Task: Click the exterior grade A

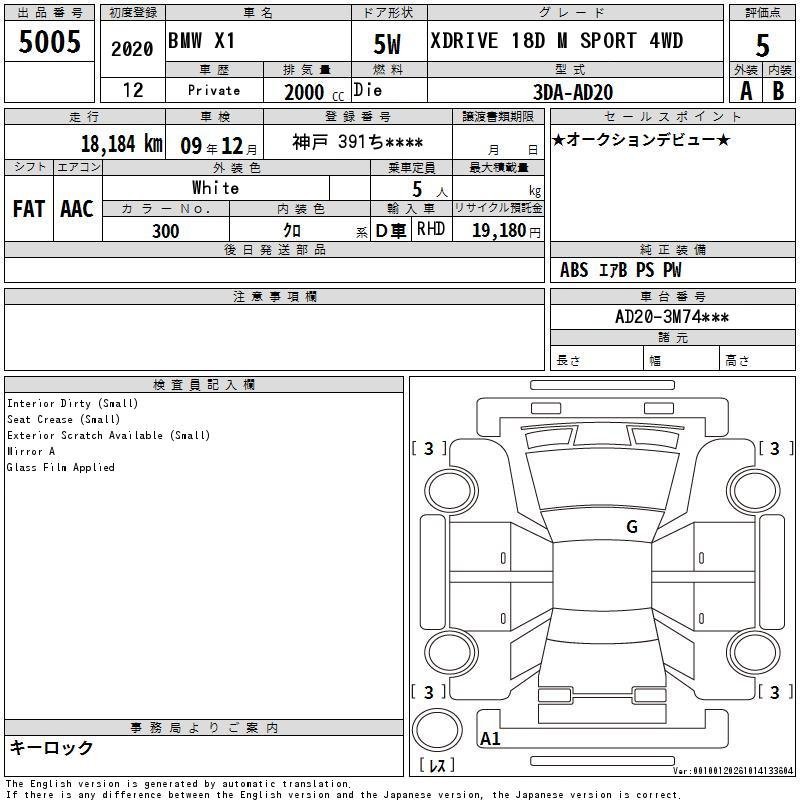Action: click(746, 91)
